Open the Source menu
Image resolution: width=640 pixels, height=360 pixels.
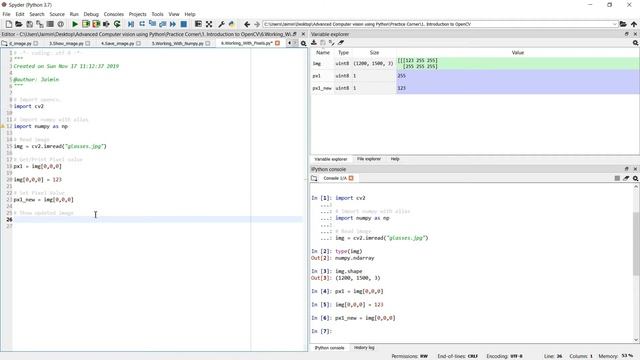point(57,14)
